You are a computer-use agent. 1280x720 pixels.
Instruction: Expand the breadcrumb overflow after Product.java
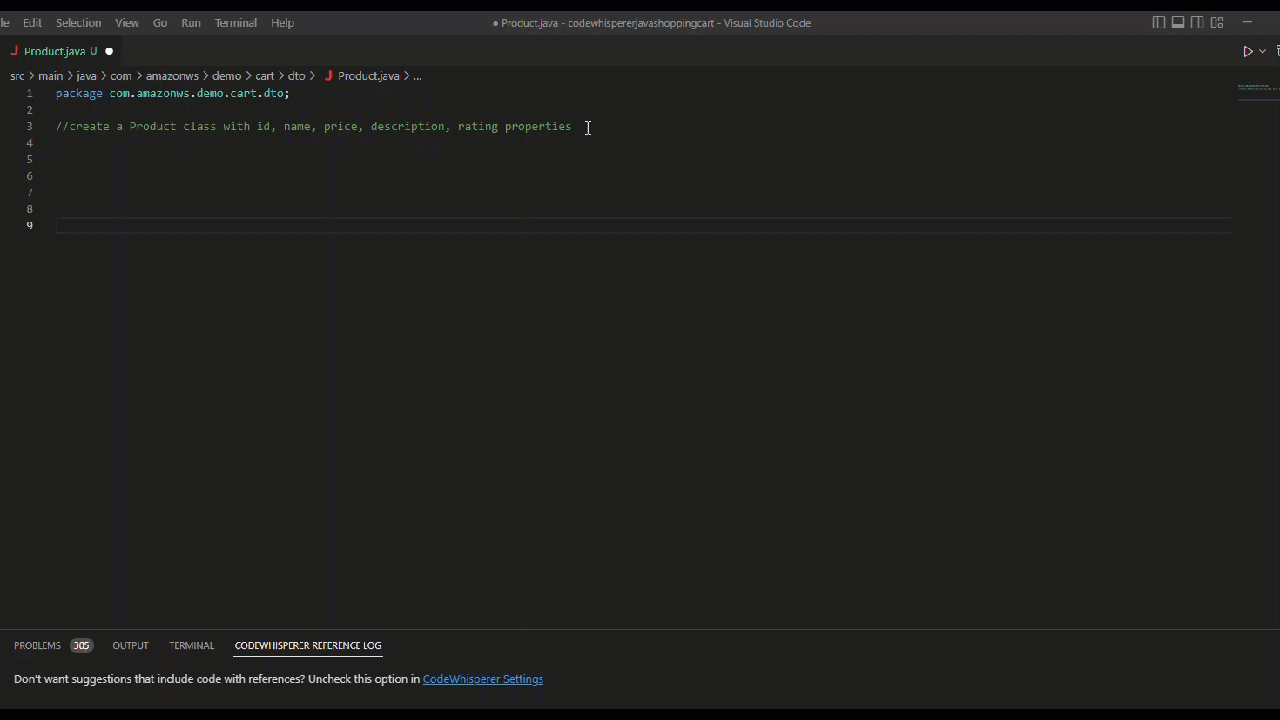(x=417, y=75)
